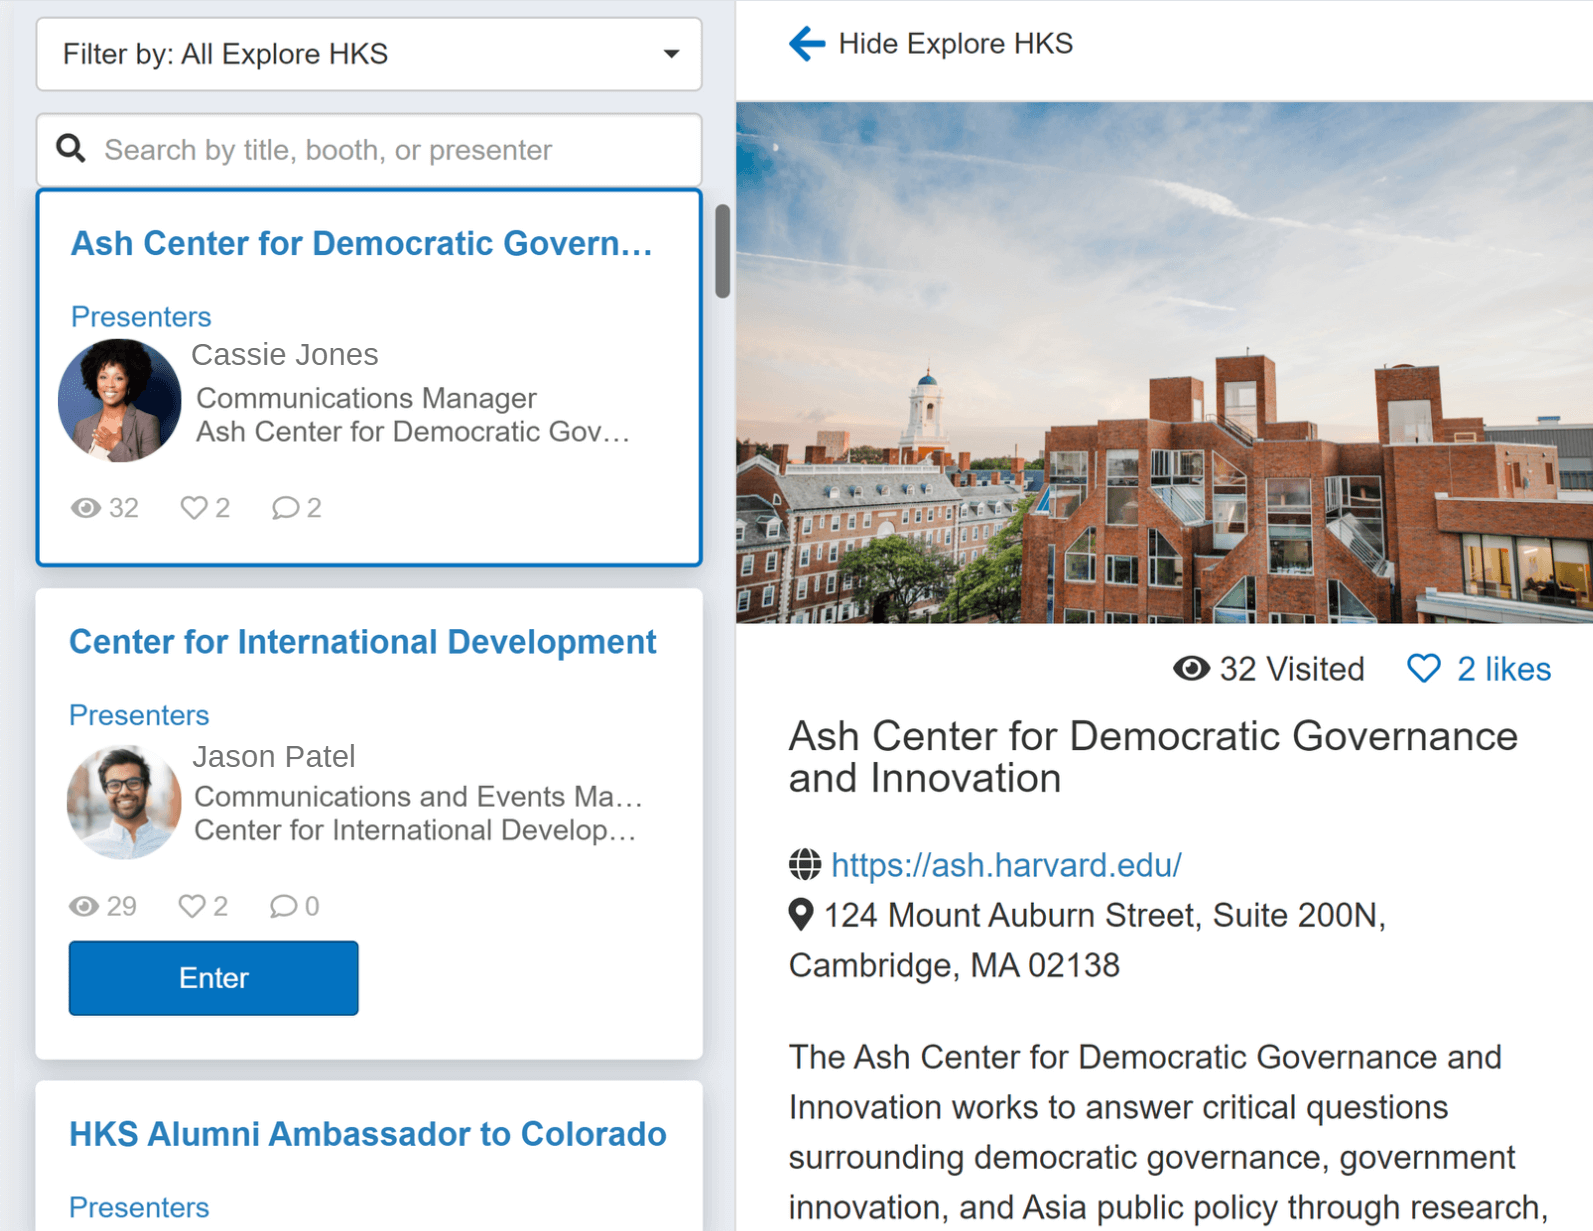Click the magnifying glass search icon
The image size is (1593, 1231).
pyautogui.click(x=71, y=149)
